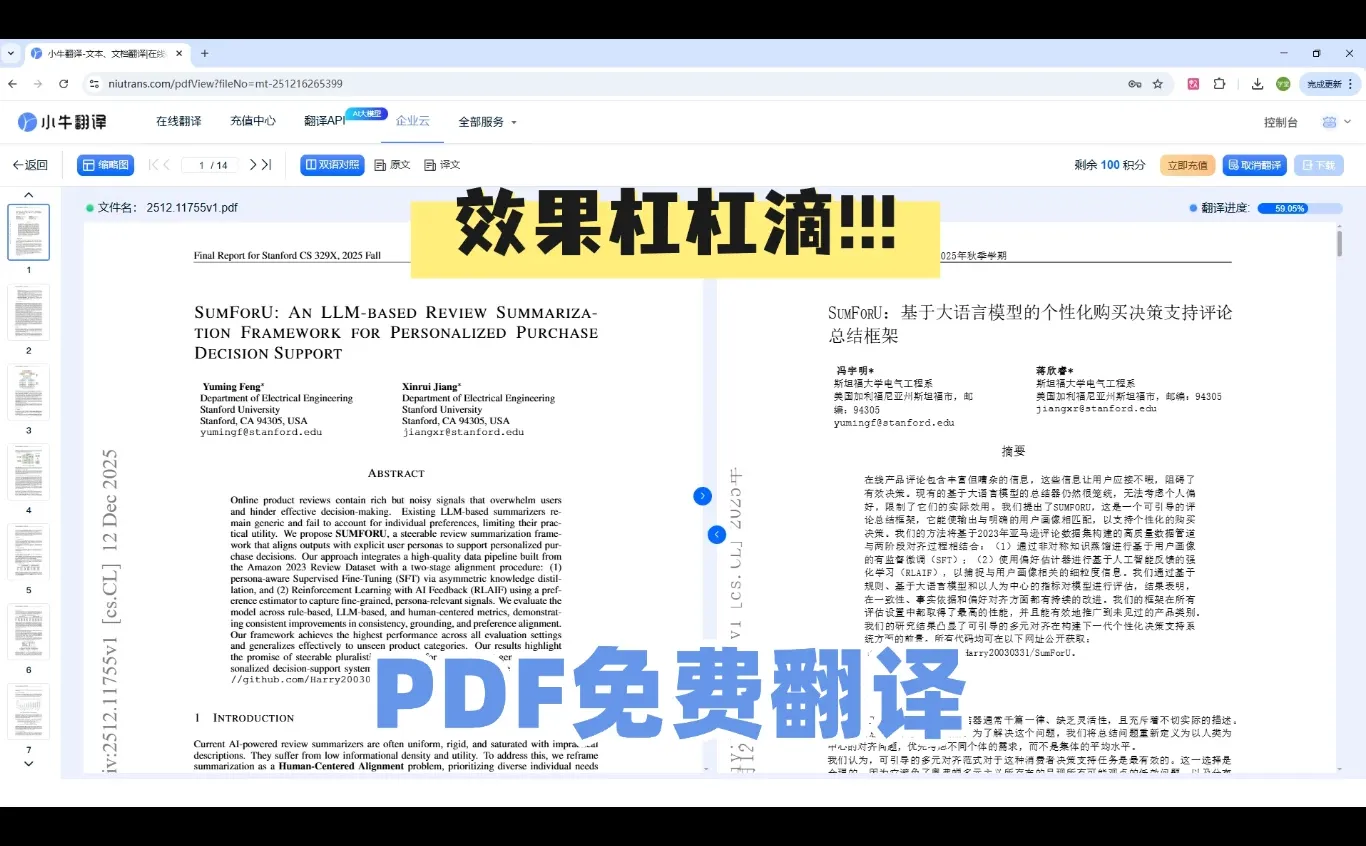This screenshot has height=846, width=1366.
Task: Toggle 双语对照 bilingual comparison mode
Action: click(x=331, y=164)
